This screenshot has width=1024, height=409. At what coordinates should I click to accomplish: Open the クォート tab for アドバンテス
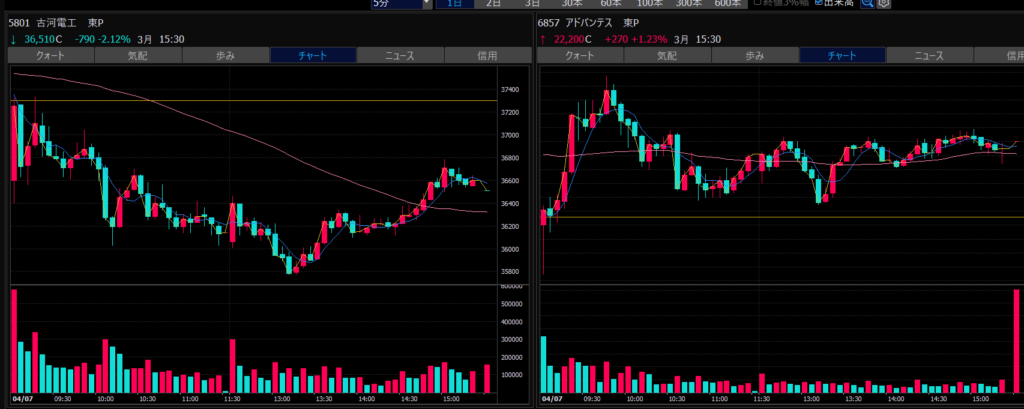pyautogui.click(x=580, y=56)
